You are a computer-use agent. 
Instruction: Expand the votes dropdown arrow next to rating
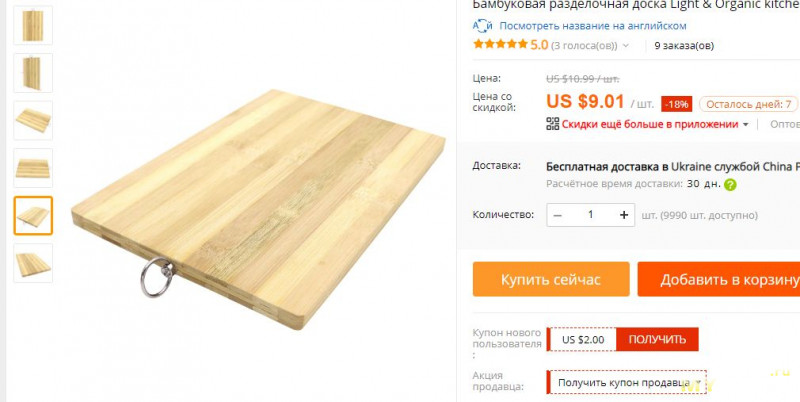pos(626,45)
